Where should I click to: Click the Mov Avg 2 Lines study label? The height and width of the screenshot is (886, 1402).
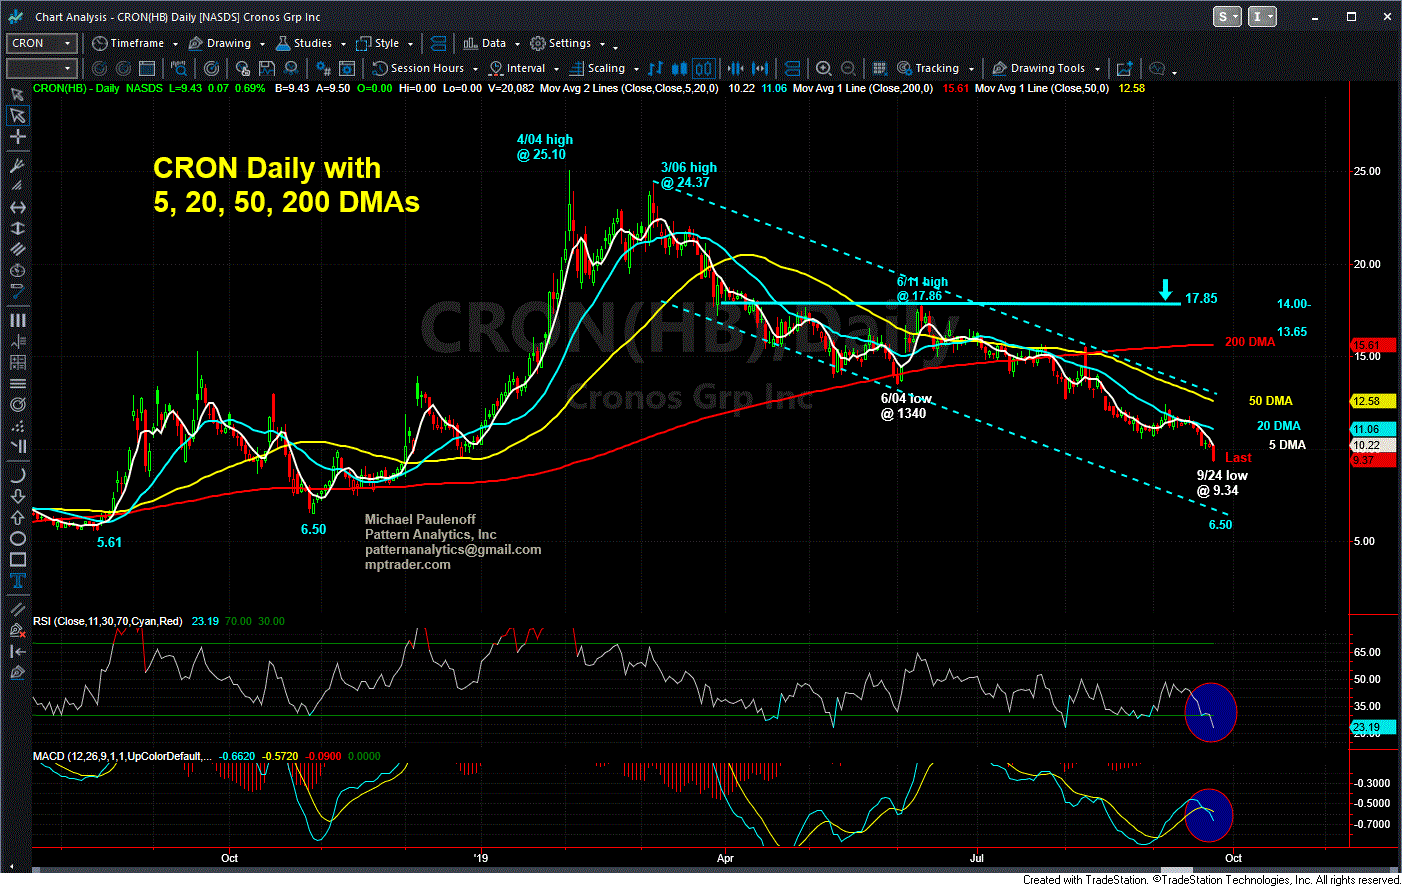tap(629, 88)
